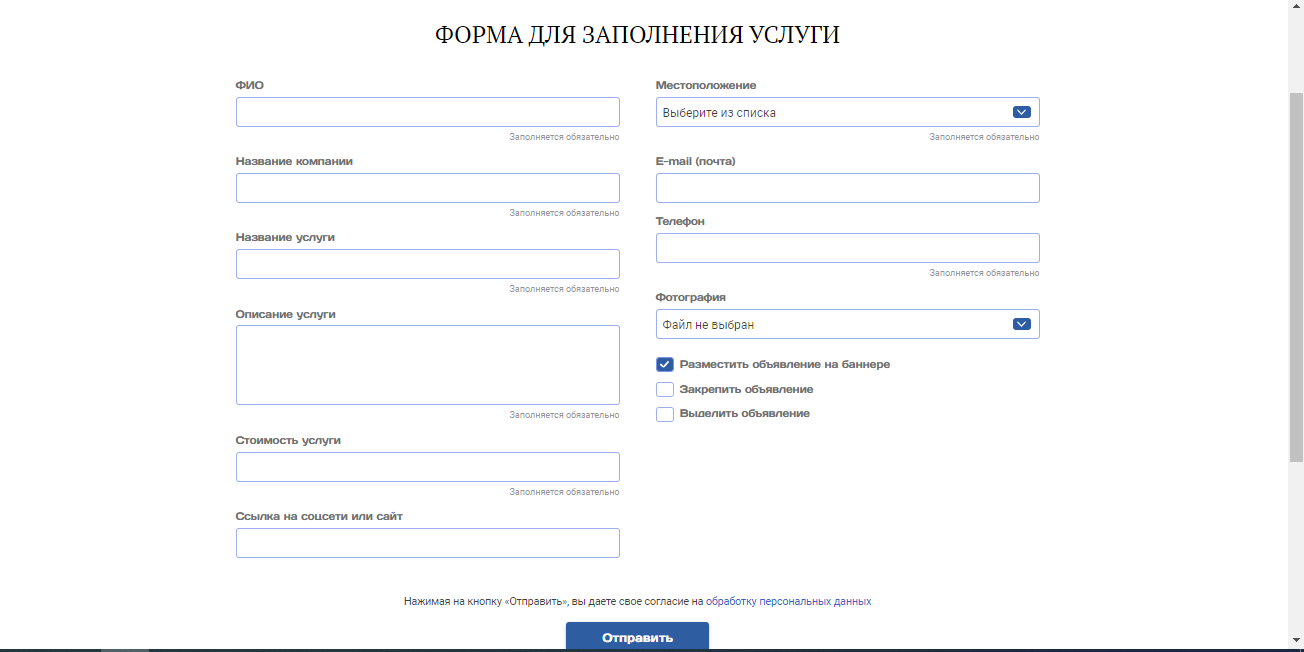Image resolution: width=1304 pixels, height=652 pixels.
Task: Focus the E-mail (почта) field
Action: tap(848, 188)
